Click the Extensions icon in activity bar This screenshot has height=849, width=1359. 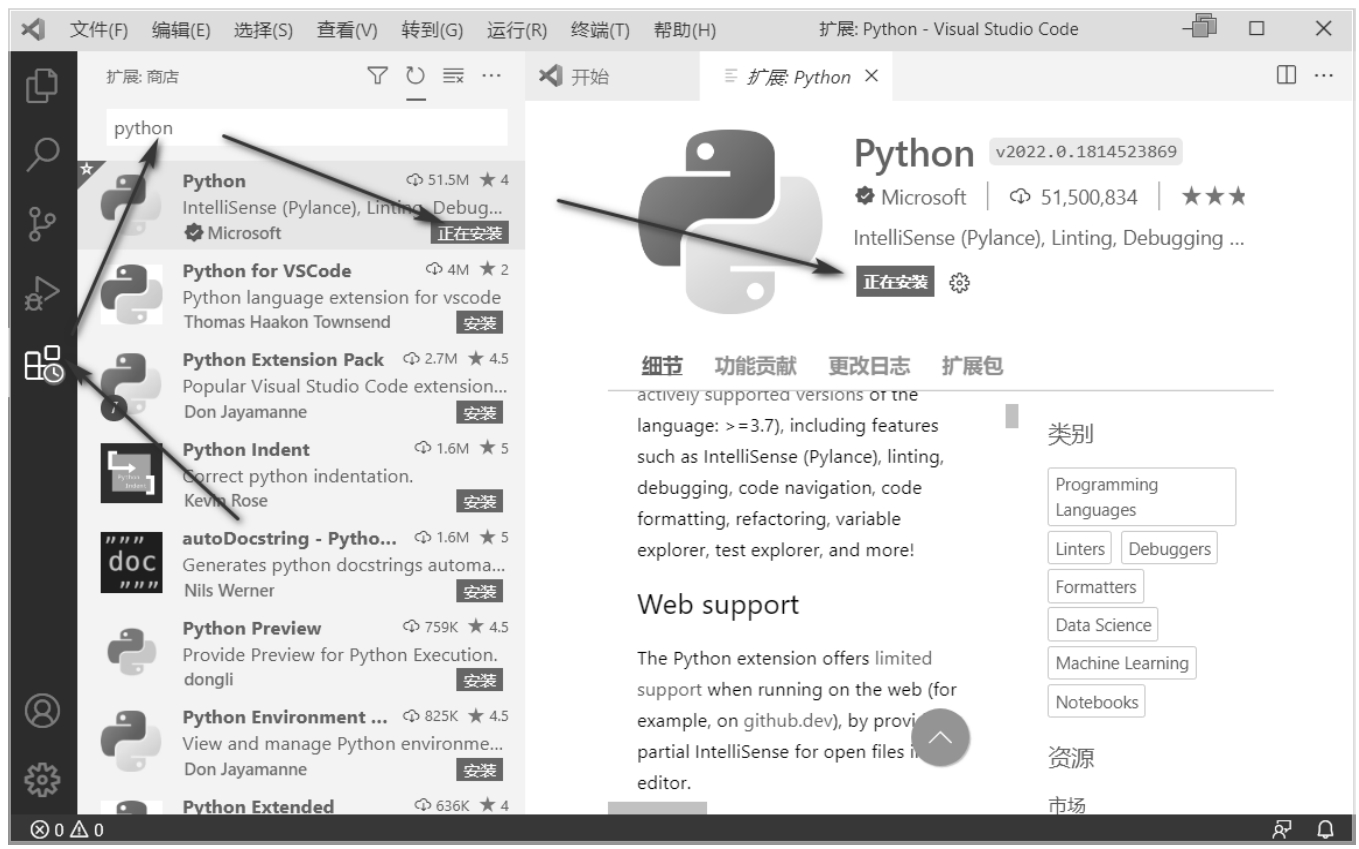pyautogui.click(x=43, y=362)
